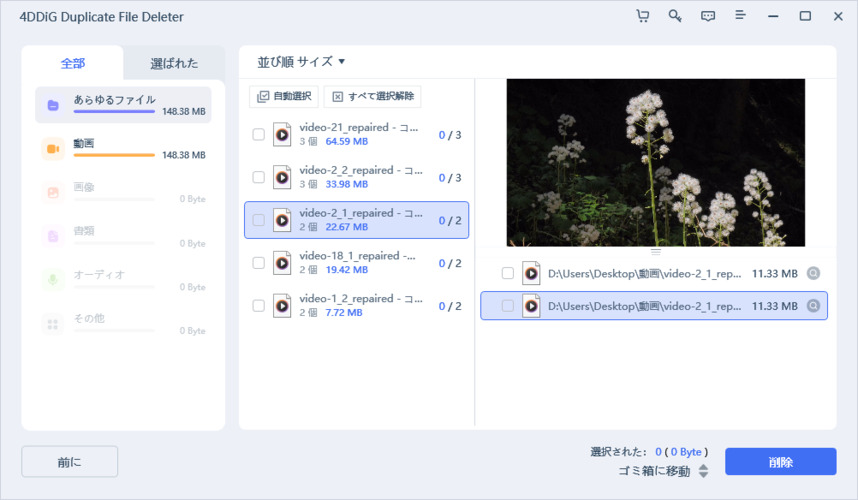Click the 19.42 MB size text
This screenshot has height=500, width=858.
coord(346,270)
